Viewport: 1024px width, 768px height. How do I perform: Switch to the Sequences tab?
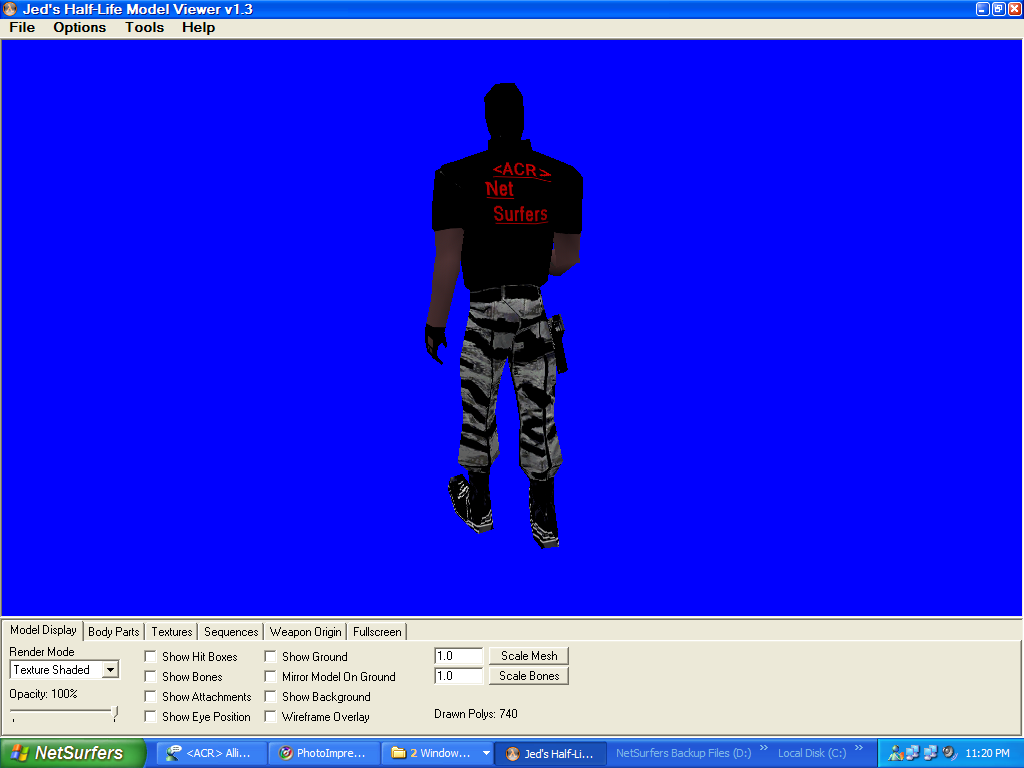click(x=231, y=632)
